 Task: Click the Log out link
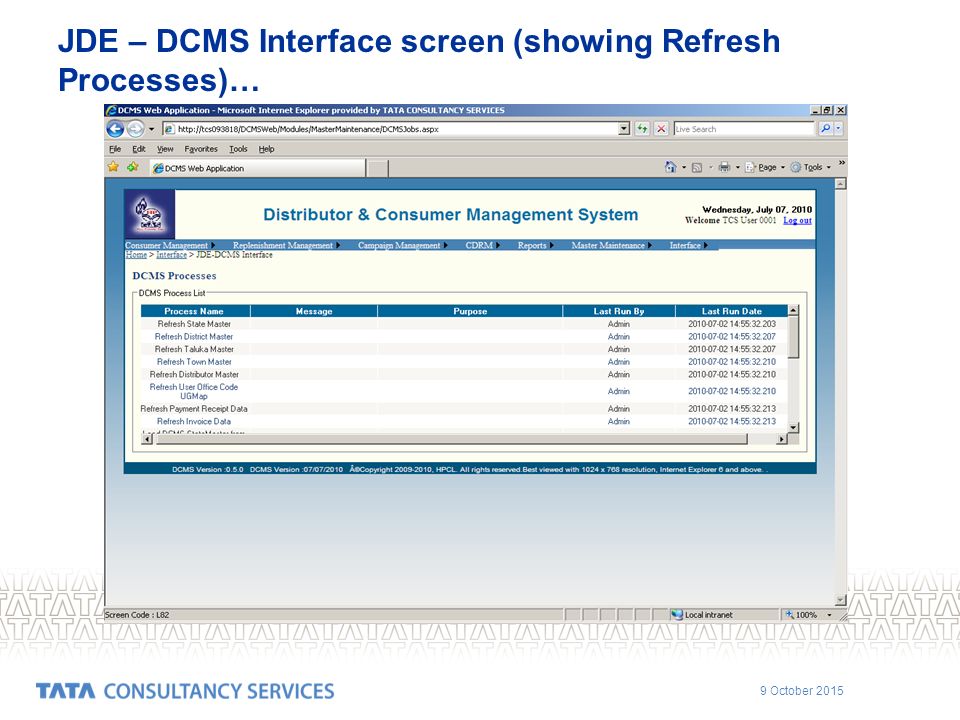pyautogui.click(x=797, y=220)
